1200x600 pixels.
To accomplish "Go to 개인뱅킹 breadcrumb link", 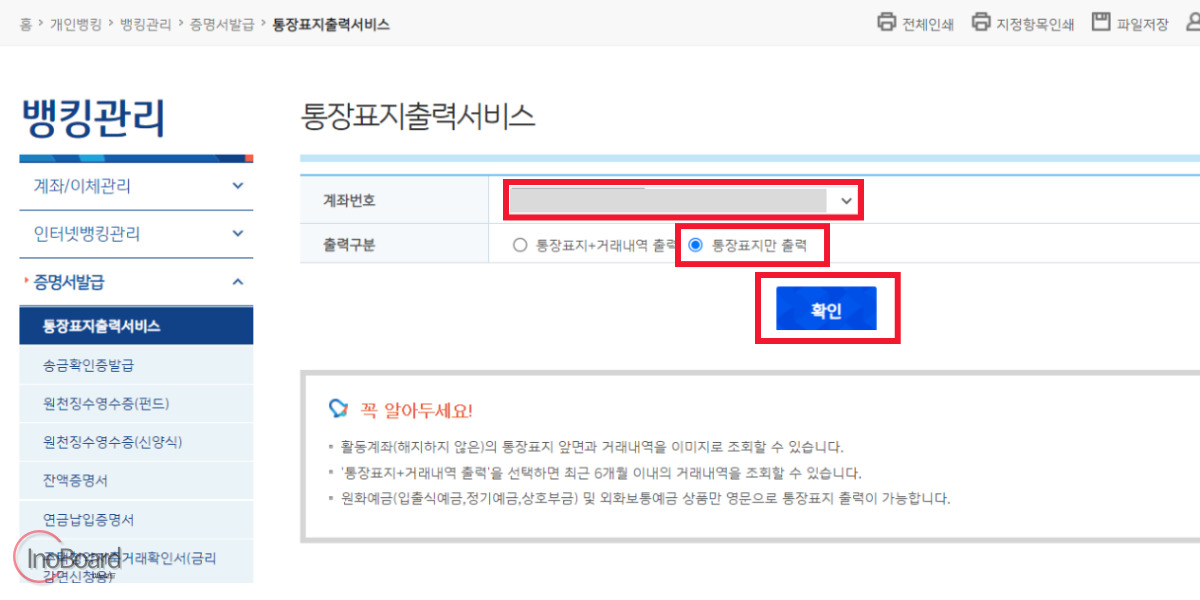I will point(76,24).
